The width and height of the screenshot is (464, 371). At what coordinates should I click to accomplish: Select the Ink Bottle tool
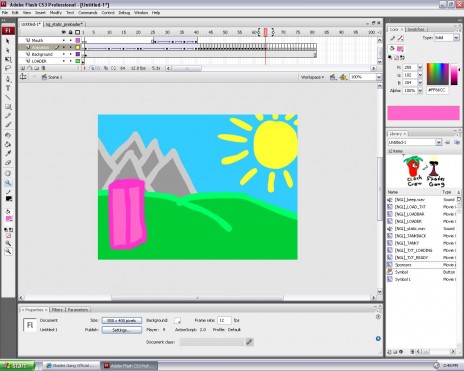click(8, 135)
